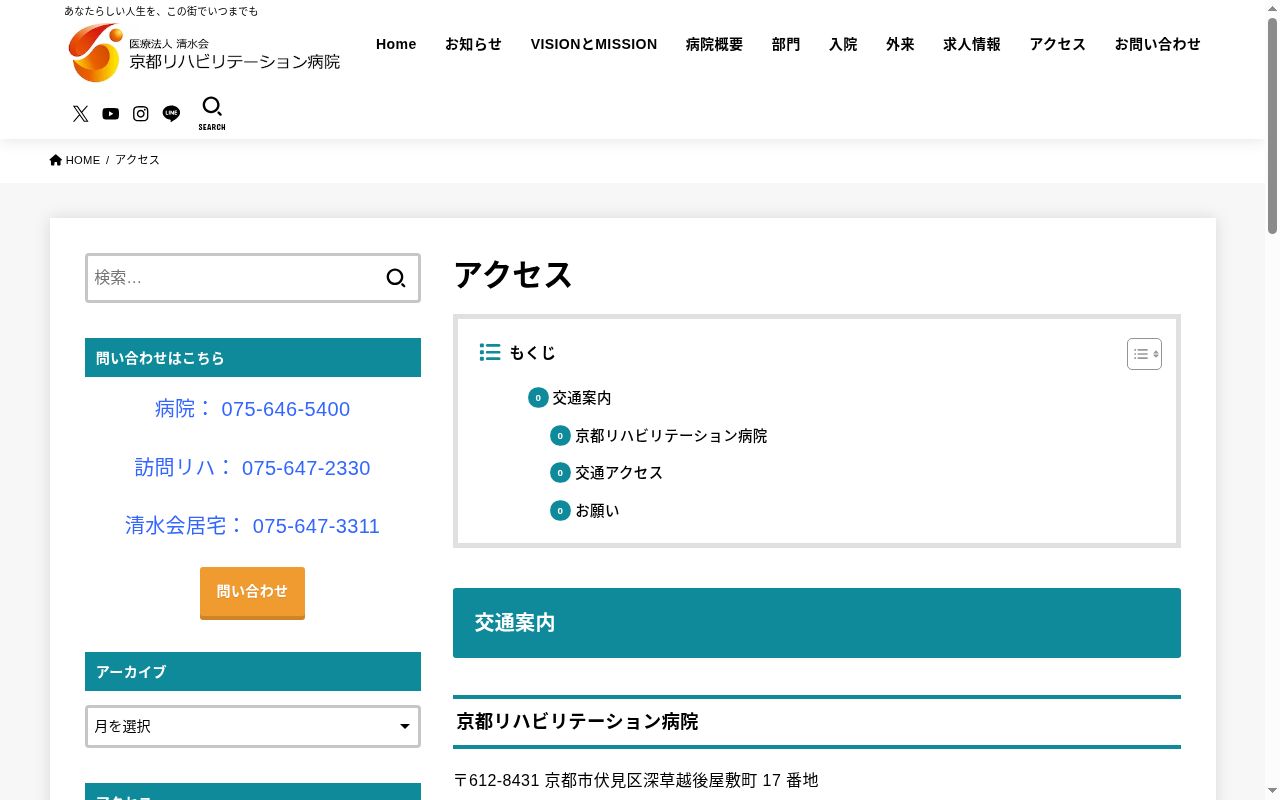Screen dimensions: 1280x800
Task: Open the 外来 menu item
Action: (x=900, y=44)
